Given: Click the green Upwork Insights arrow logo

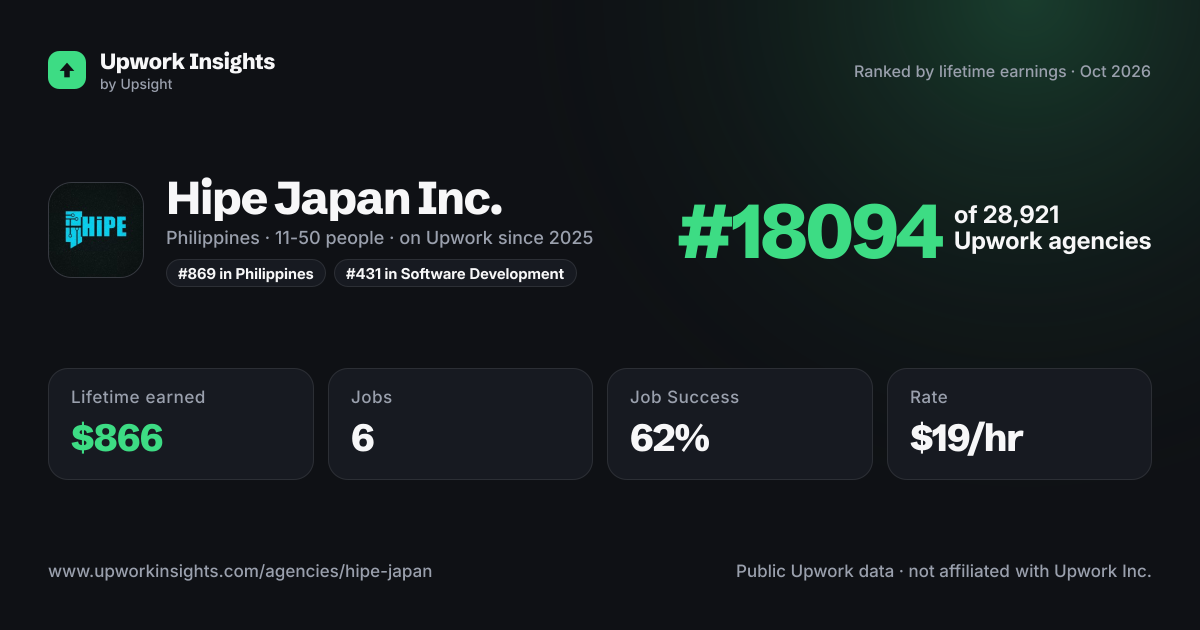Looking at the screenshot, I should click(x=67, y=70).
